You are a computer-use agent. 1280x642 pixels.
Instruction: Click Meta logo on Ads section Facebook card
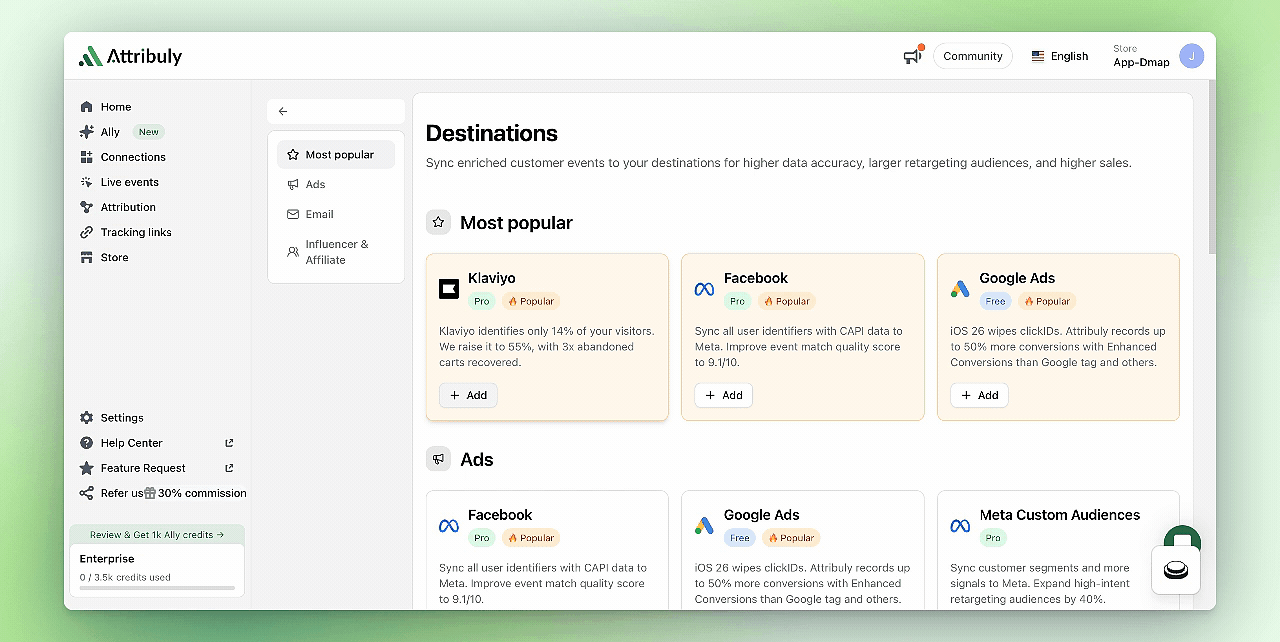[449, 526]
